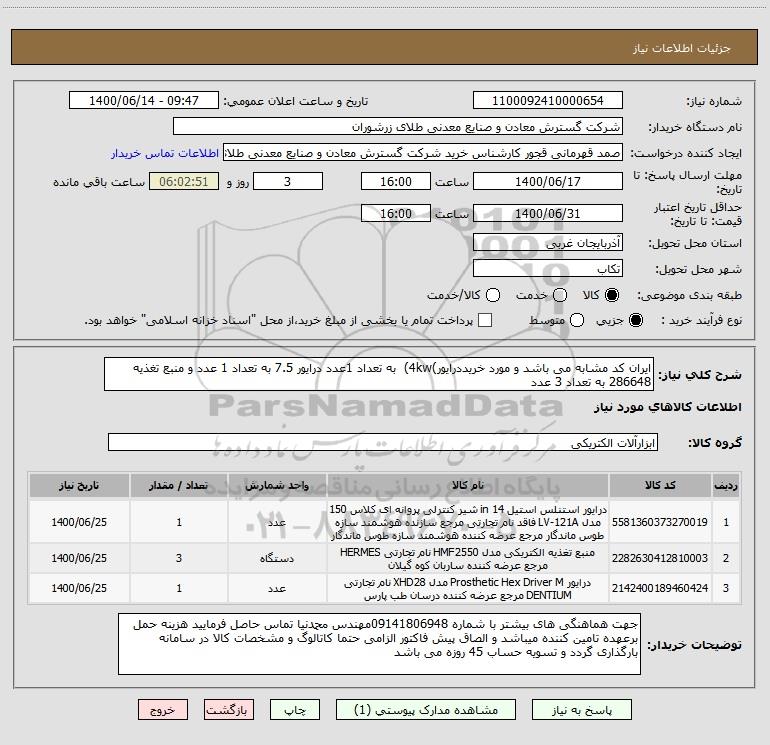Click the خروج exit button
The image size is (770, 745).
coord(163,710)
